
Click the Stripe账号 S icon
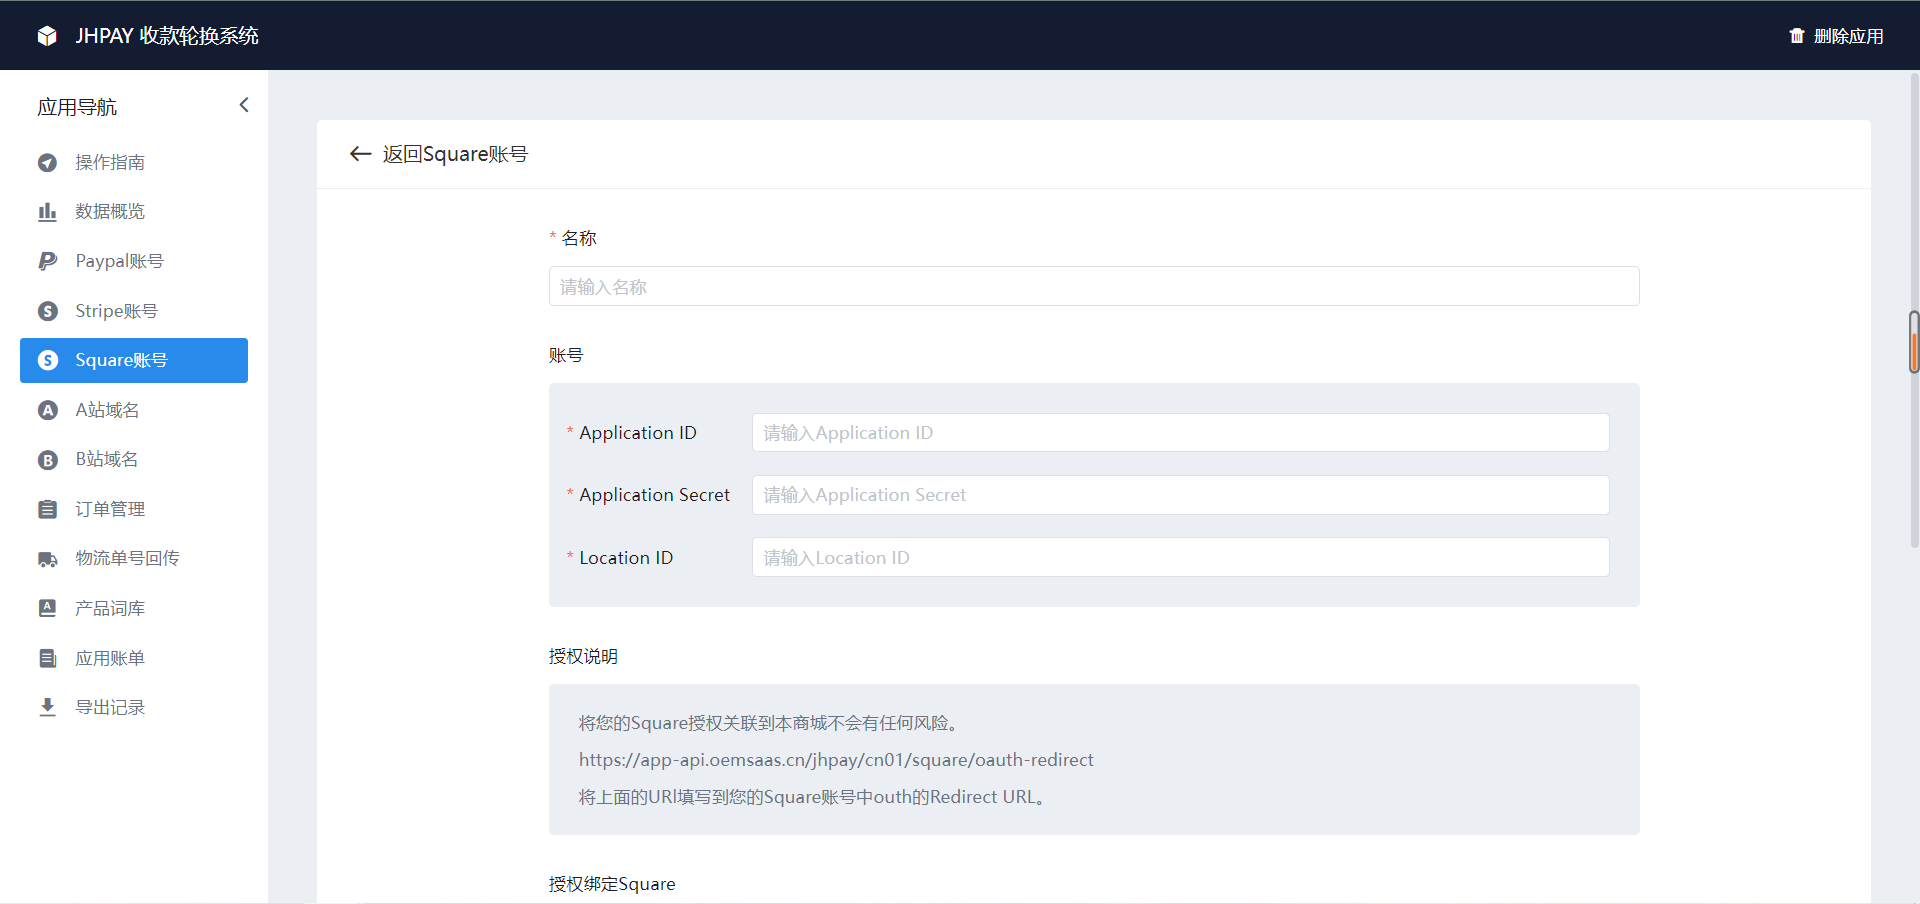(x=47, y=311)
